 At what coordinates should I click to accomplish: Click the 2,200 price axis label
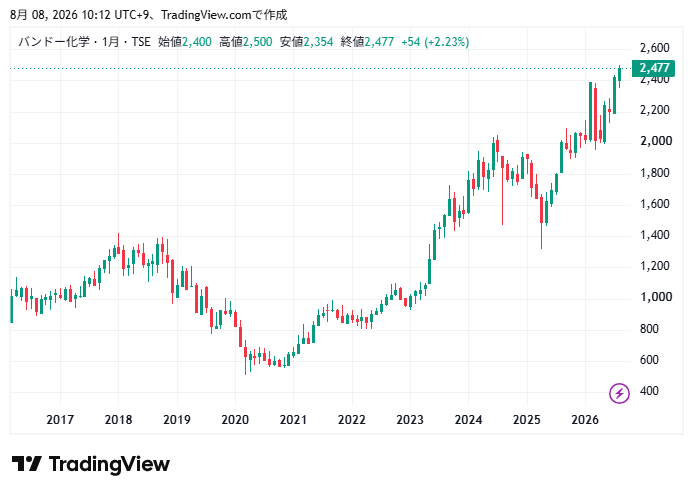coord(655,110)
